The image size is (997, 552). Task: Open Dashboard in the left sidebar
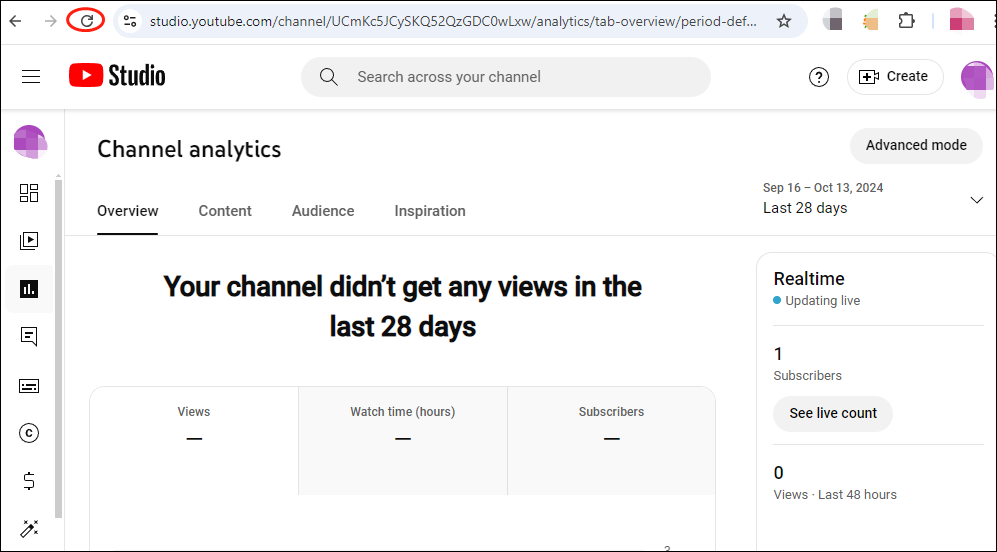point(29,193)
